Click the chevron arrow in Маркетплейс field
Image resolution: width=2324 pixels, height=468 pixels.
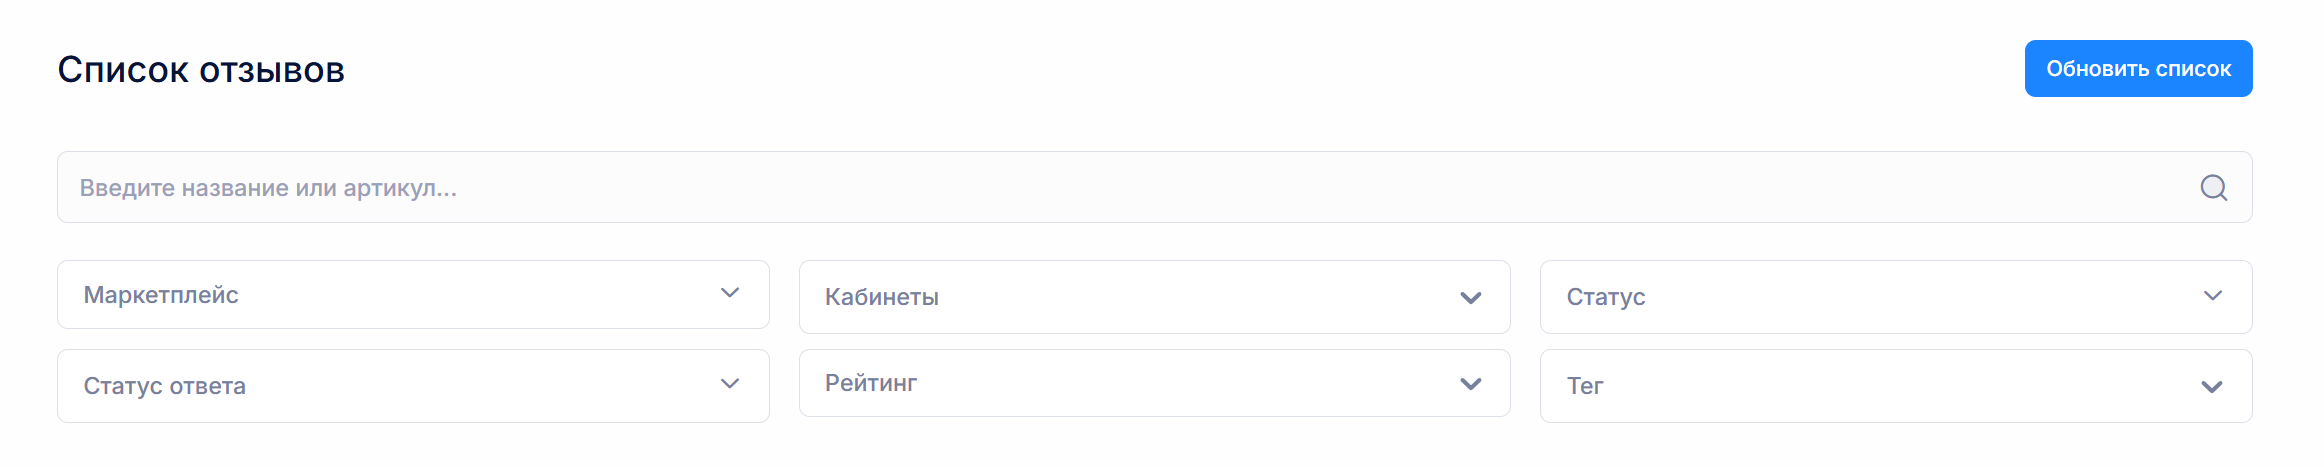(x=730, y=293)
